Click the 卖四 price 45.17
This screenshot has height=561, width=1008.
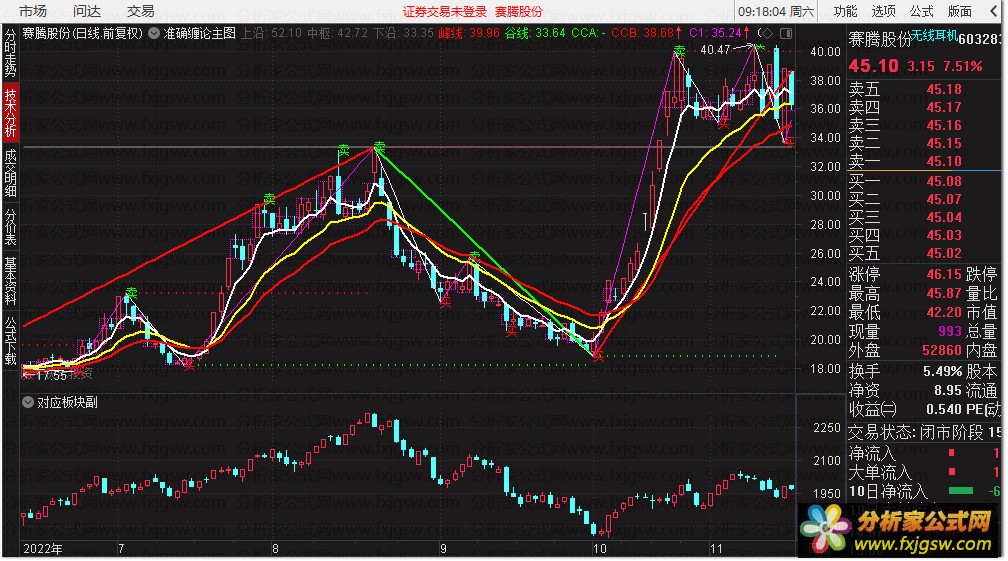point(944,107)
